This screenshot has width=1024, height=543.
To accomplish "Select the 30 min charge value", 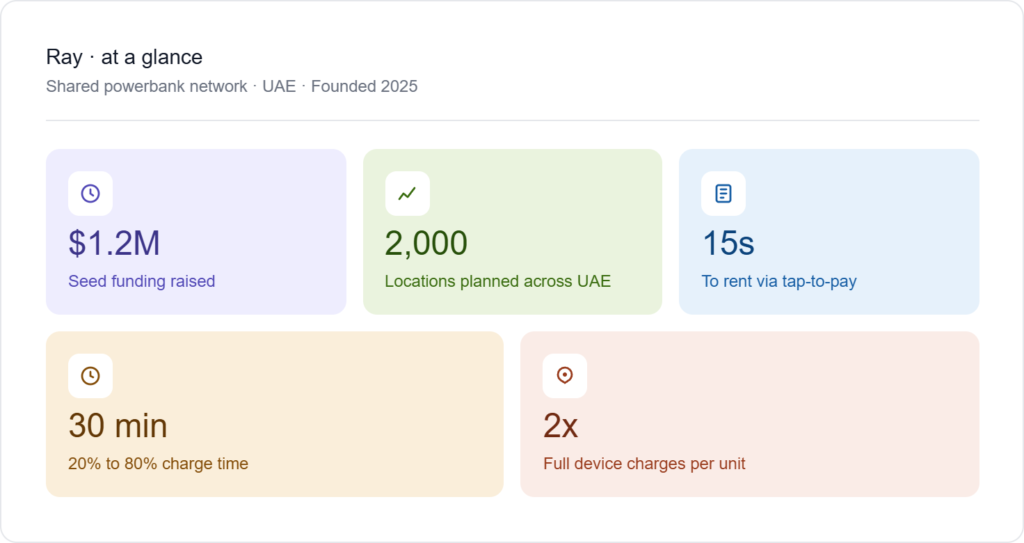I will [118, 426].
